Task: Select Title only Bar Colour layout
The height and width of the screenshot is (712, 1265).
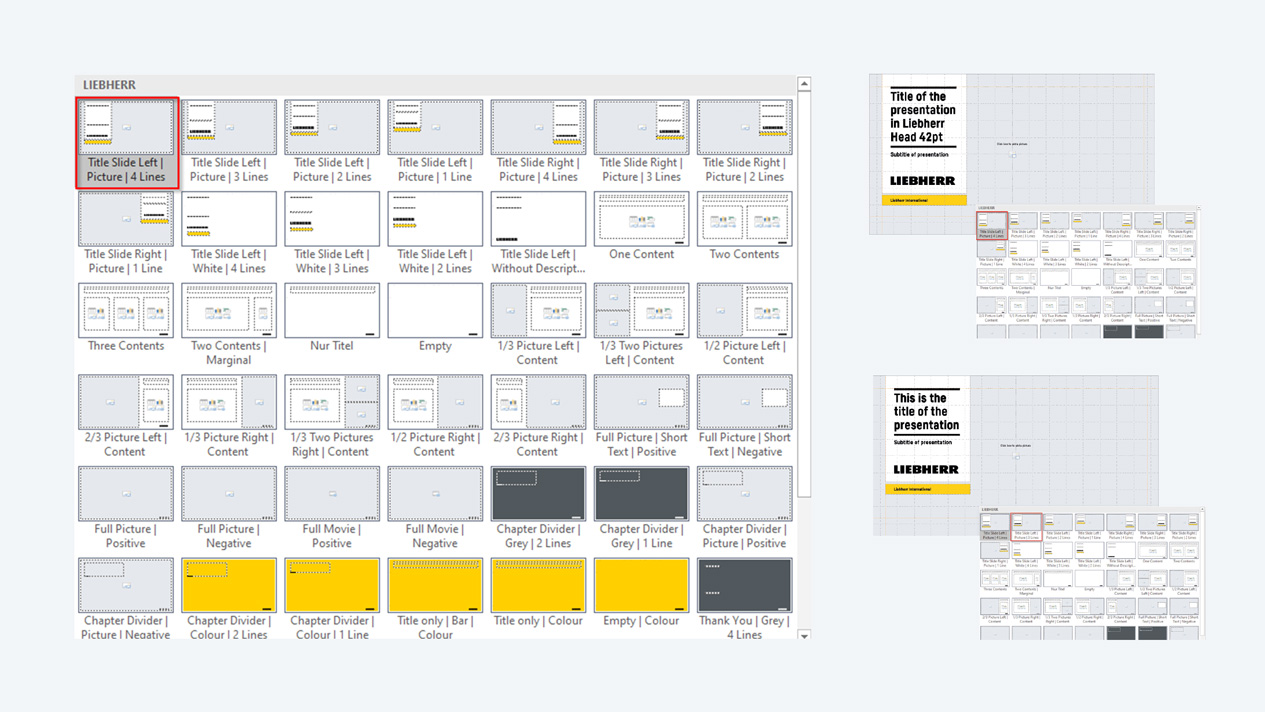Action: pos(435,586)
